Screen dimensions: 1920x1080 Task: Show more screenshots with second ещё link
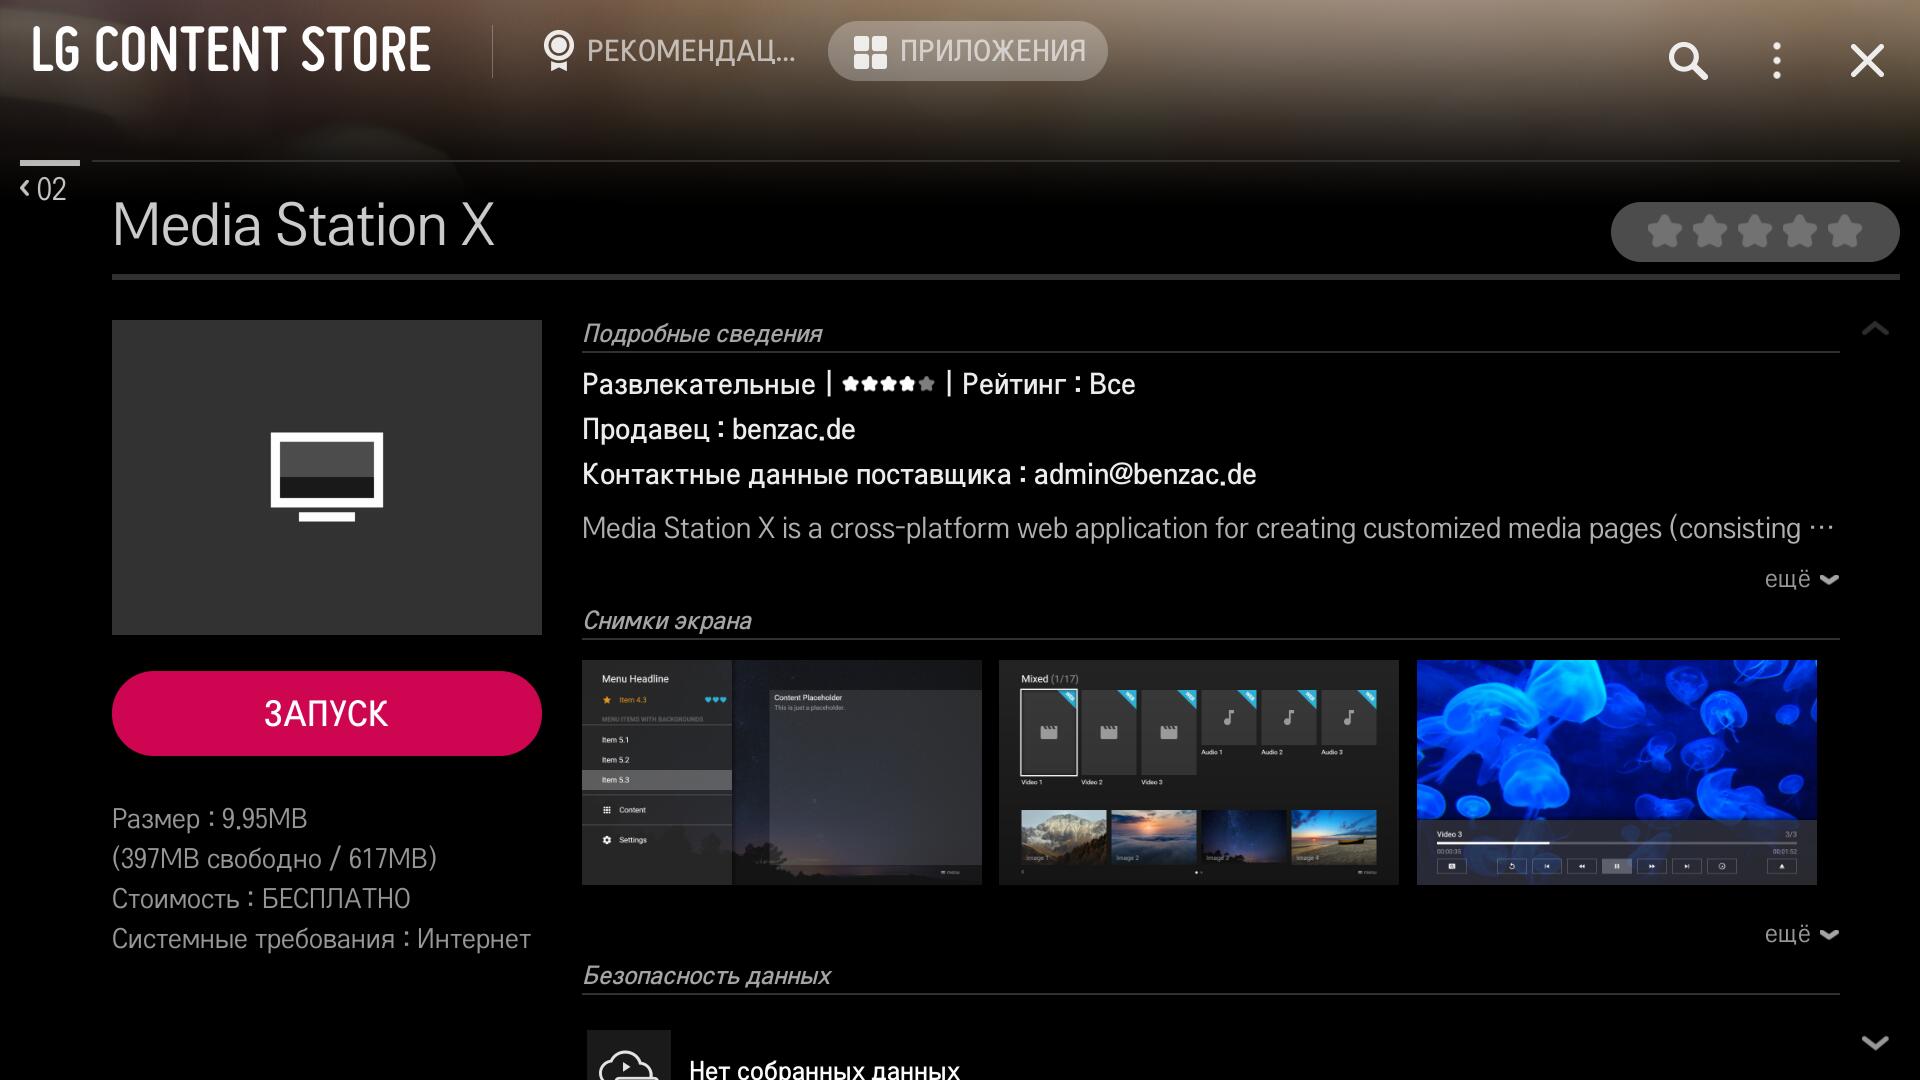1802,934
